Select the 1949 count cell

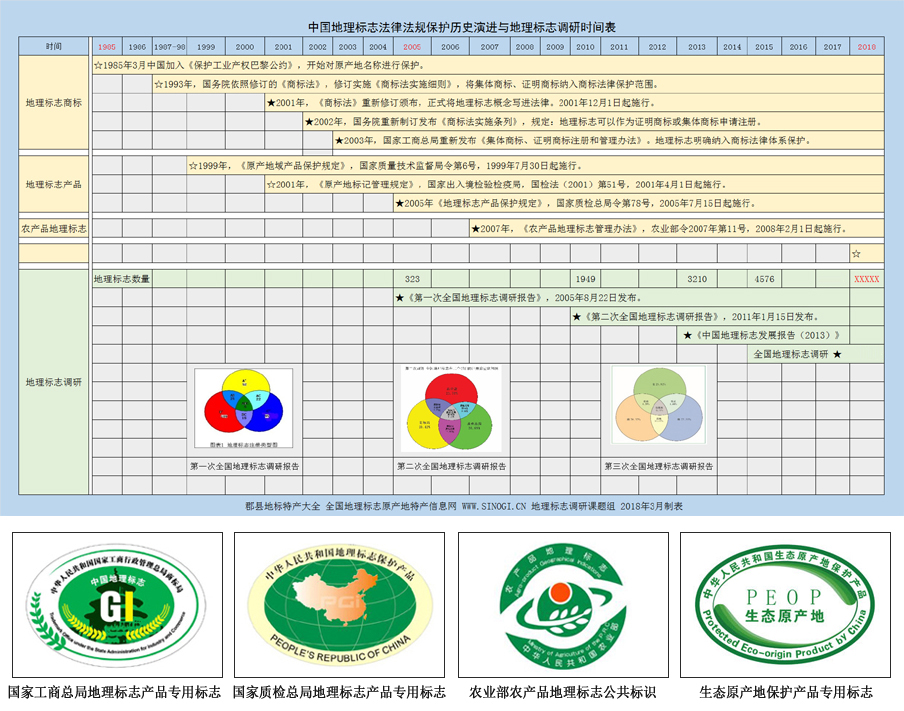coord(585,279)
